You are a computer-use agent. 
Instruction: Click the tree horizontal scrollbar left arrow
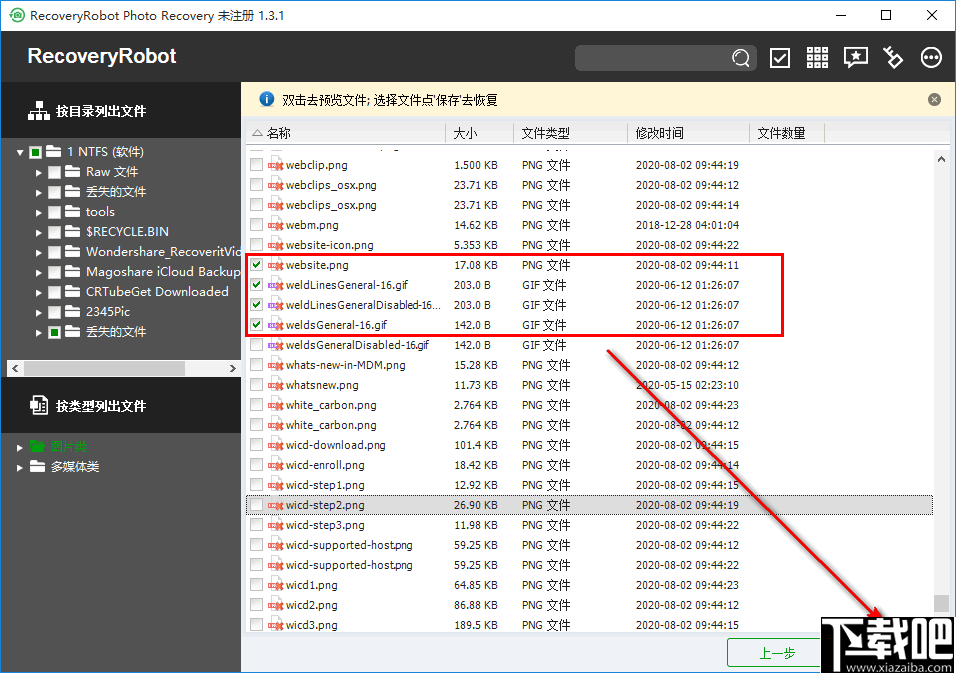pyautogui.click(x=15, y=368)
